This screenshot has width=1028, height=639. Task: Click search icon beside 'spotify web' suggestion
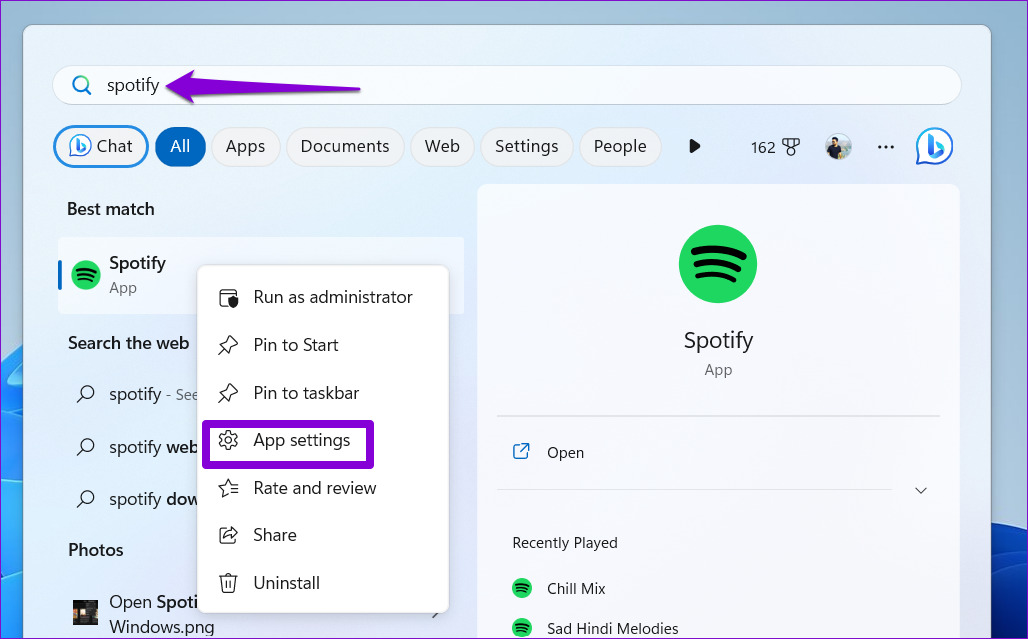point(86,447)
